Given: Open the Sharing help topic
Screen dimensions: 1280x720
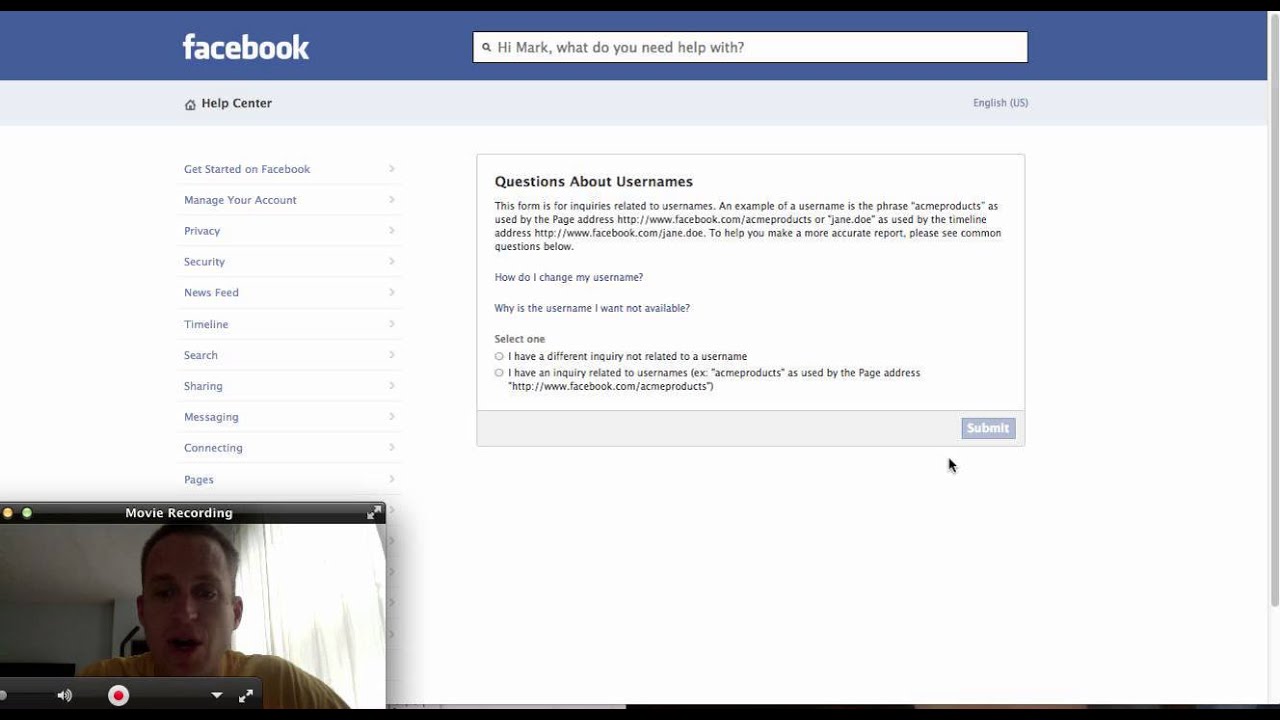Looking at the screenshot, I should (203, 386).
